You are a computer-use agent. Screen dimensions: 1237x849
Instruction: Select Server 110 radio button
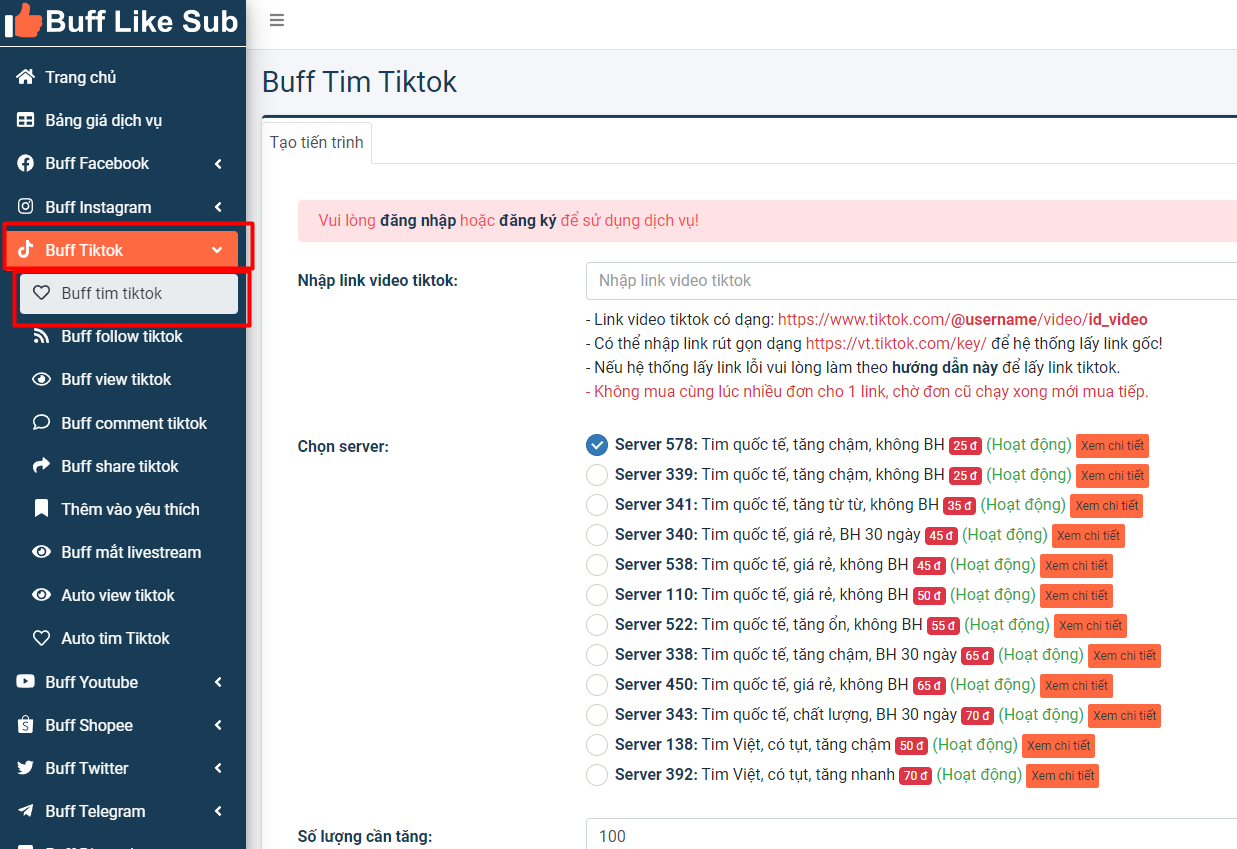click(597, 595)
